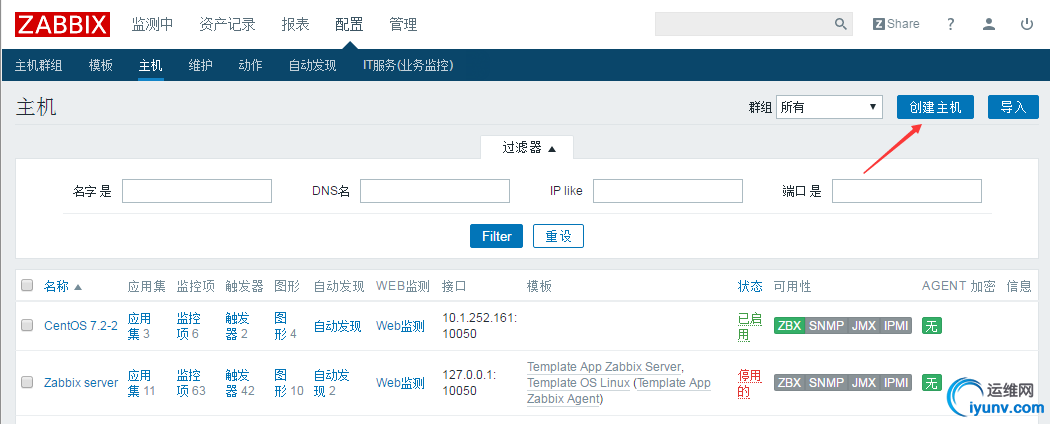
Task: Open 应用集 11 for Zabbix server
Action: 141,382
